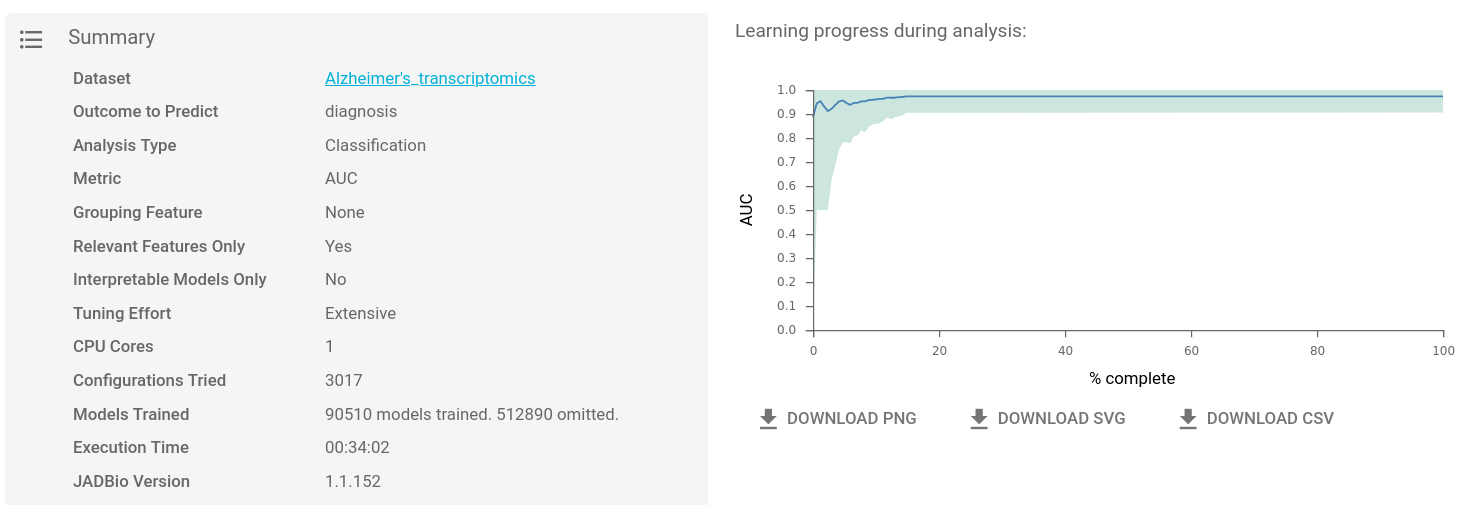1470x505 pixels.
Task: Select the Execution Time value 00:34:02
Action: [357, 447]
